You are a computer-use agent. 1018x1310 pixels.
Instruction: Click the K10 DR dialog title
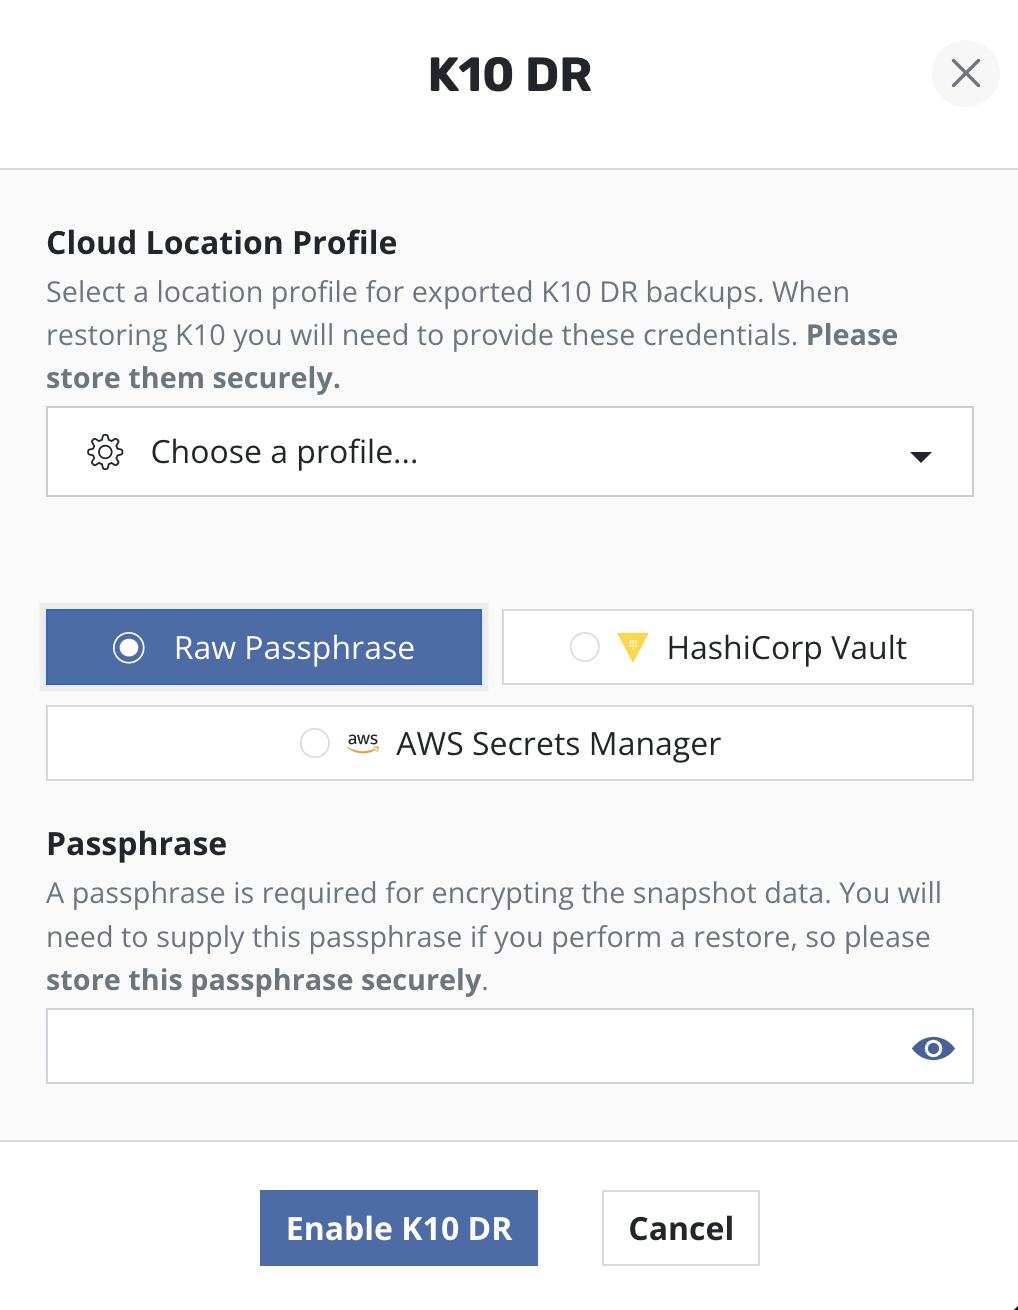click(510, 75)
